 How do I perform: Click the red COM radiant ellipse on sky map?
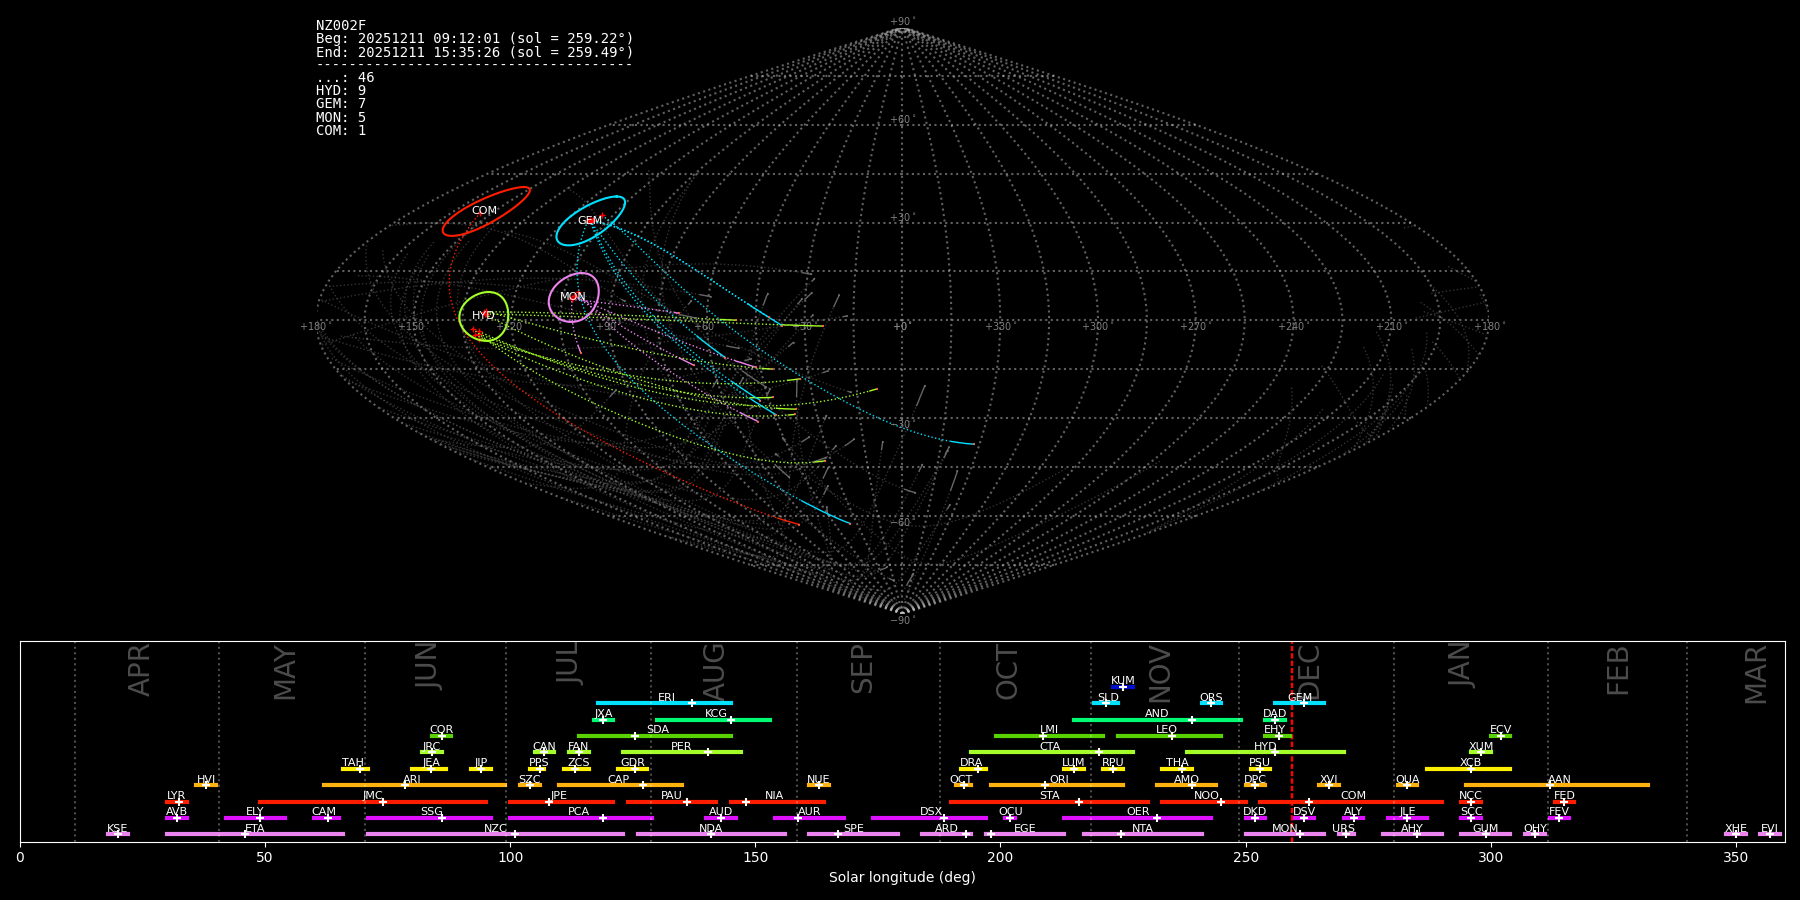486,211
